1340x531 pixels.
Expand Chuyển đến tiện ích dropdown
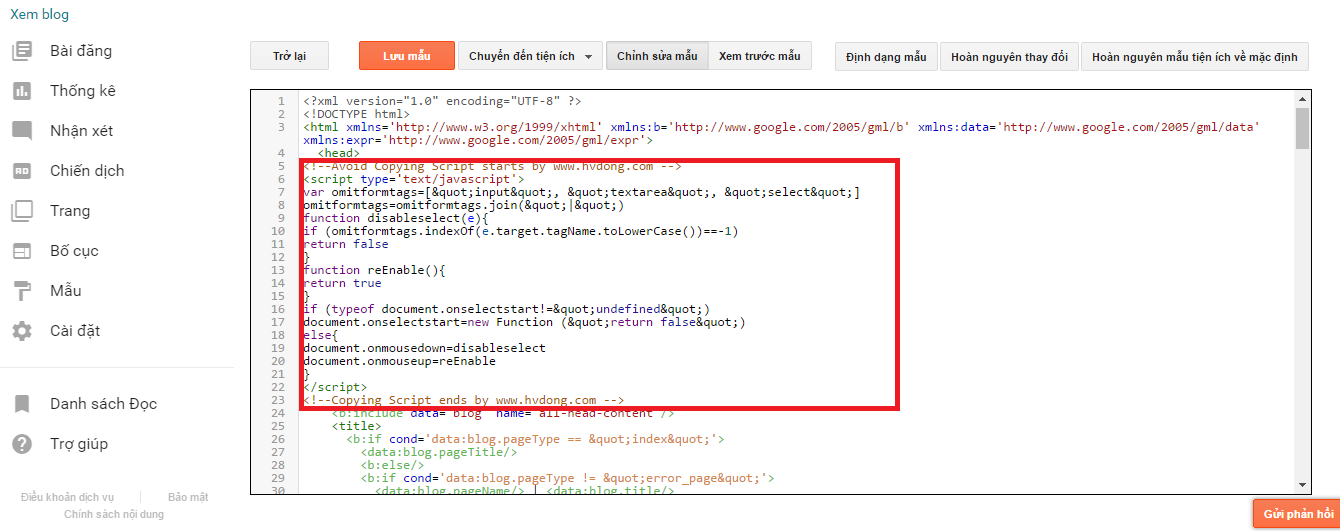(x=530, y=56)
